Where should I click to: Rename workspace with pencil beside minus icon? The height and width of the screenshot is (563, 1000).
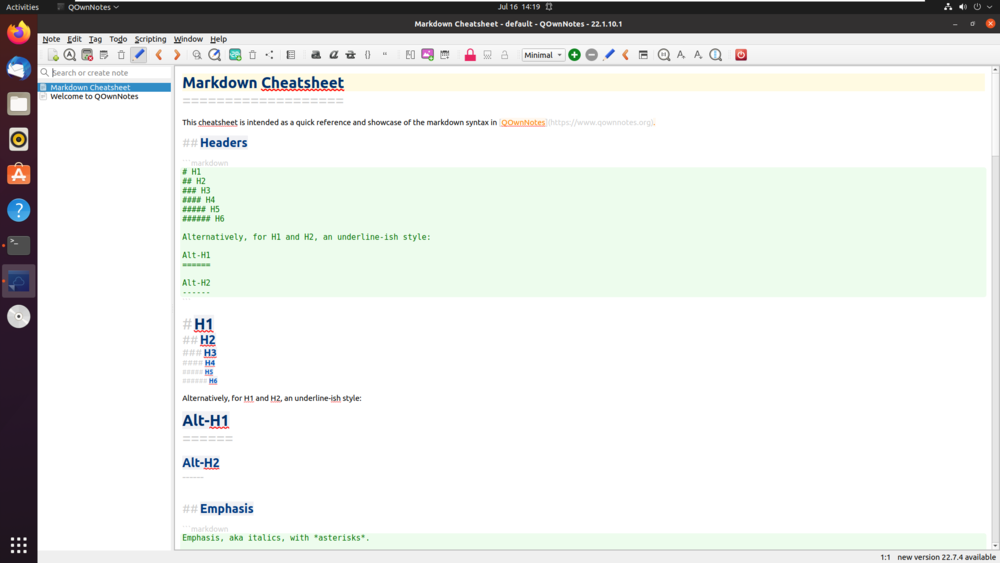pos(609,55)
